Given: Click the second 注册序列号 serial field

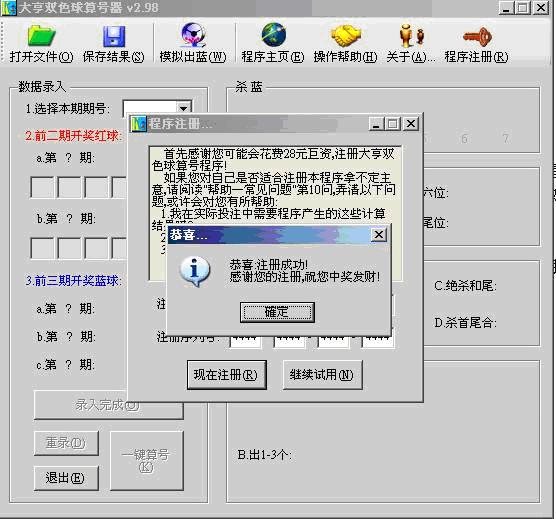Looking at the screenshot, I should [289, 342].
